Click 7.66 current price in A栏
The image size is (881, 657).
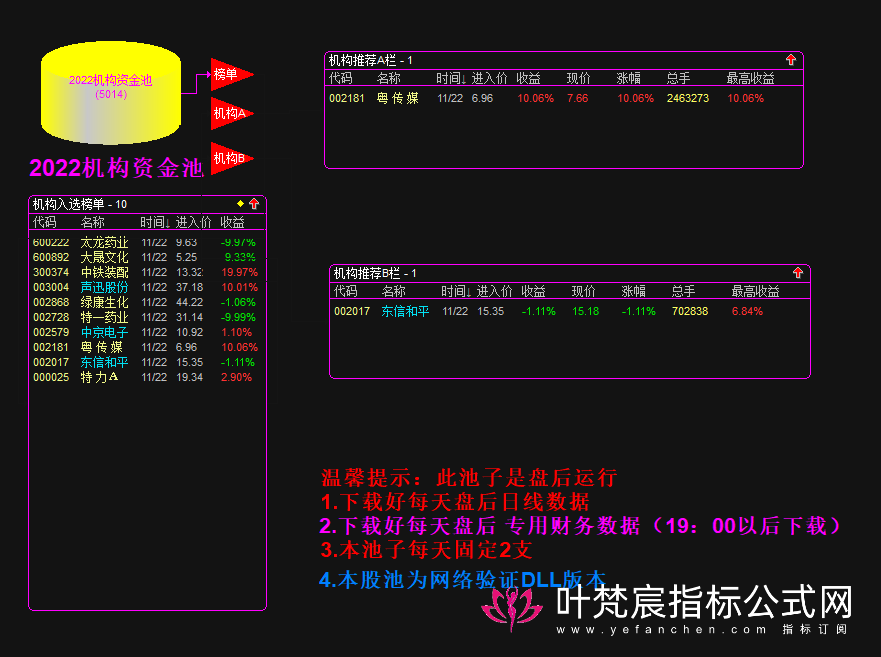tap(578, 98)
